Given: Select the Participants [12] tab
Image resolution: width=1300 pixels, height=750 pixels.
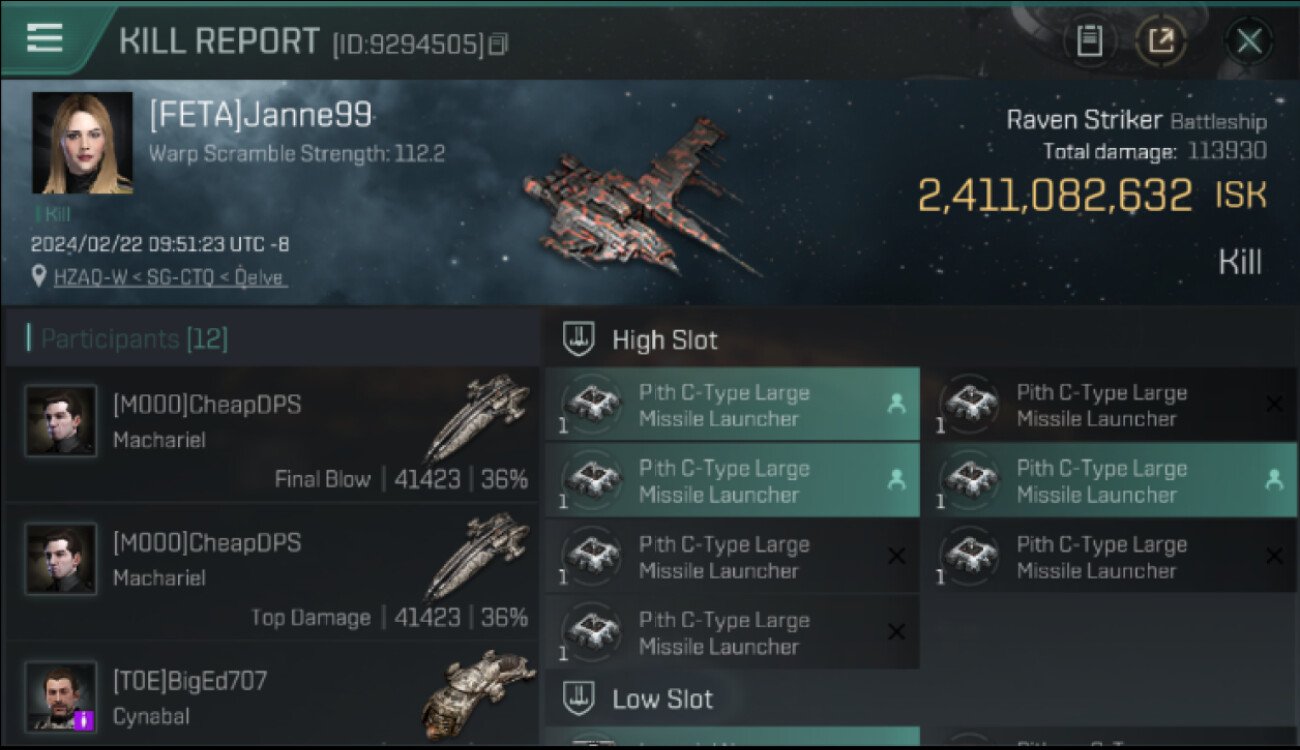Looking at the screenshot, I should 128,338.
